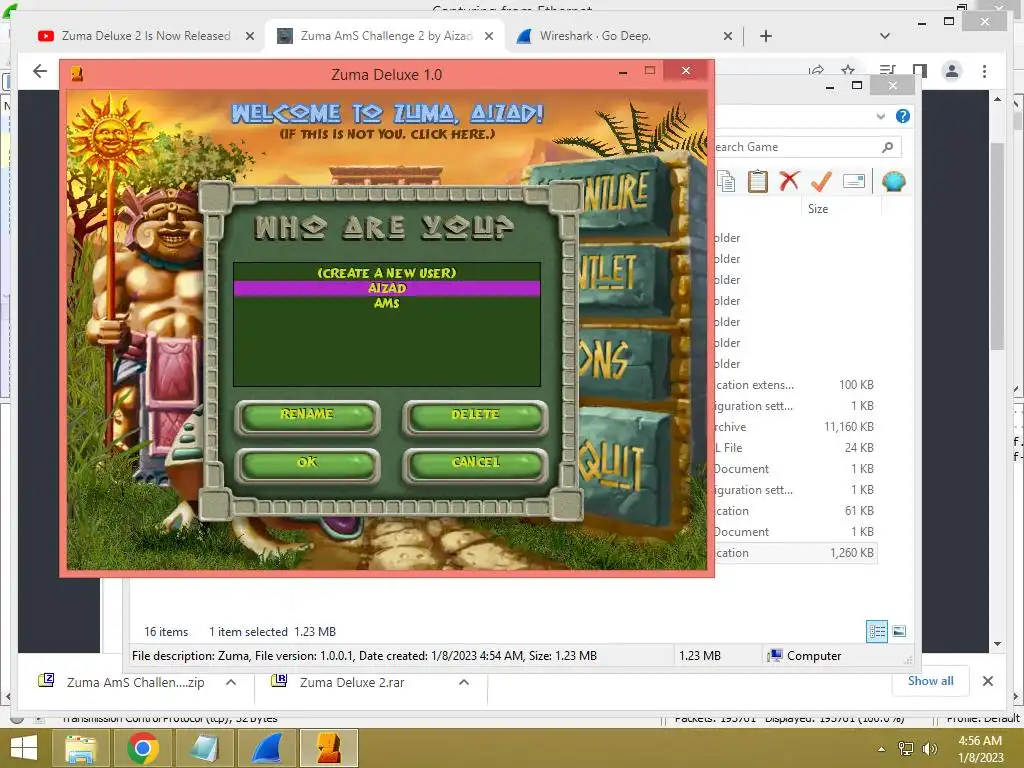This screenshot has height=768, width=1024.
Task: Open Zuma taskbar icon
Action: coord(328,748)
